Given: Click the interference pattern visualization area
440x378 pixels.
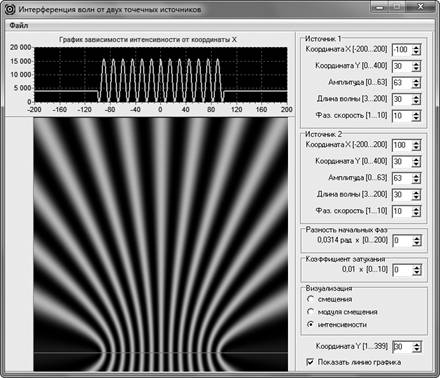Looking at the screenshot, I should coord(160,245).
